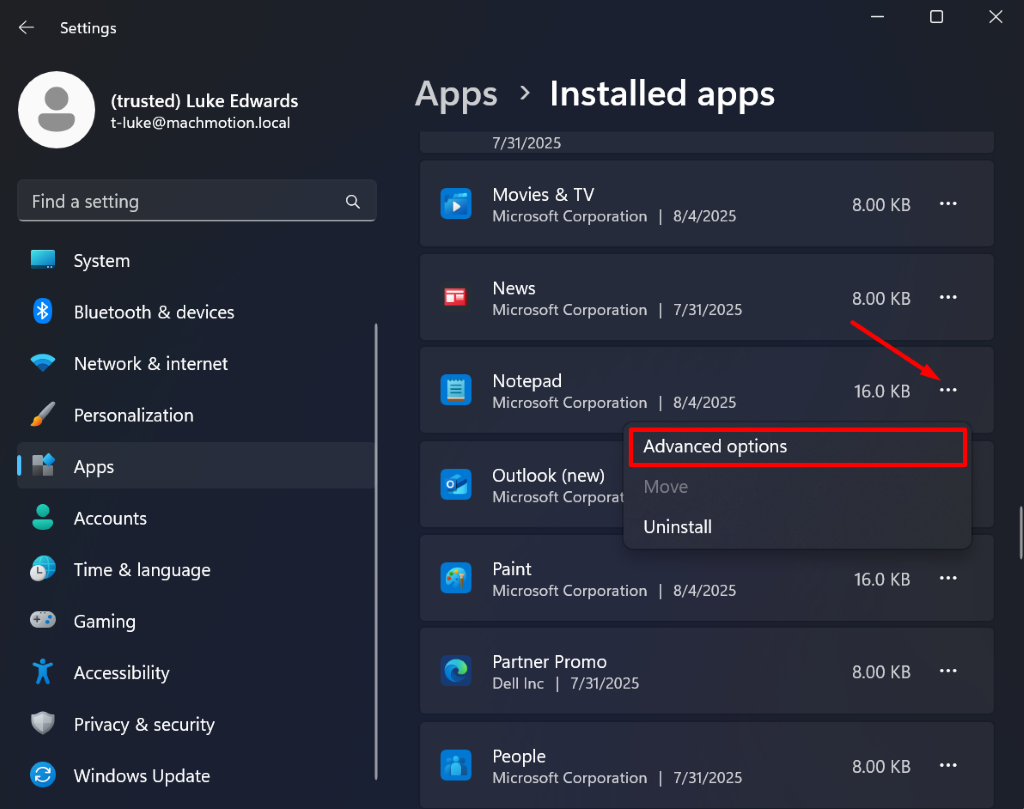Click the People app icon
This screenshot has height=809, width=1024.
click(456, 765)
